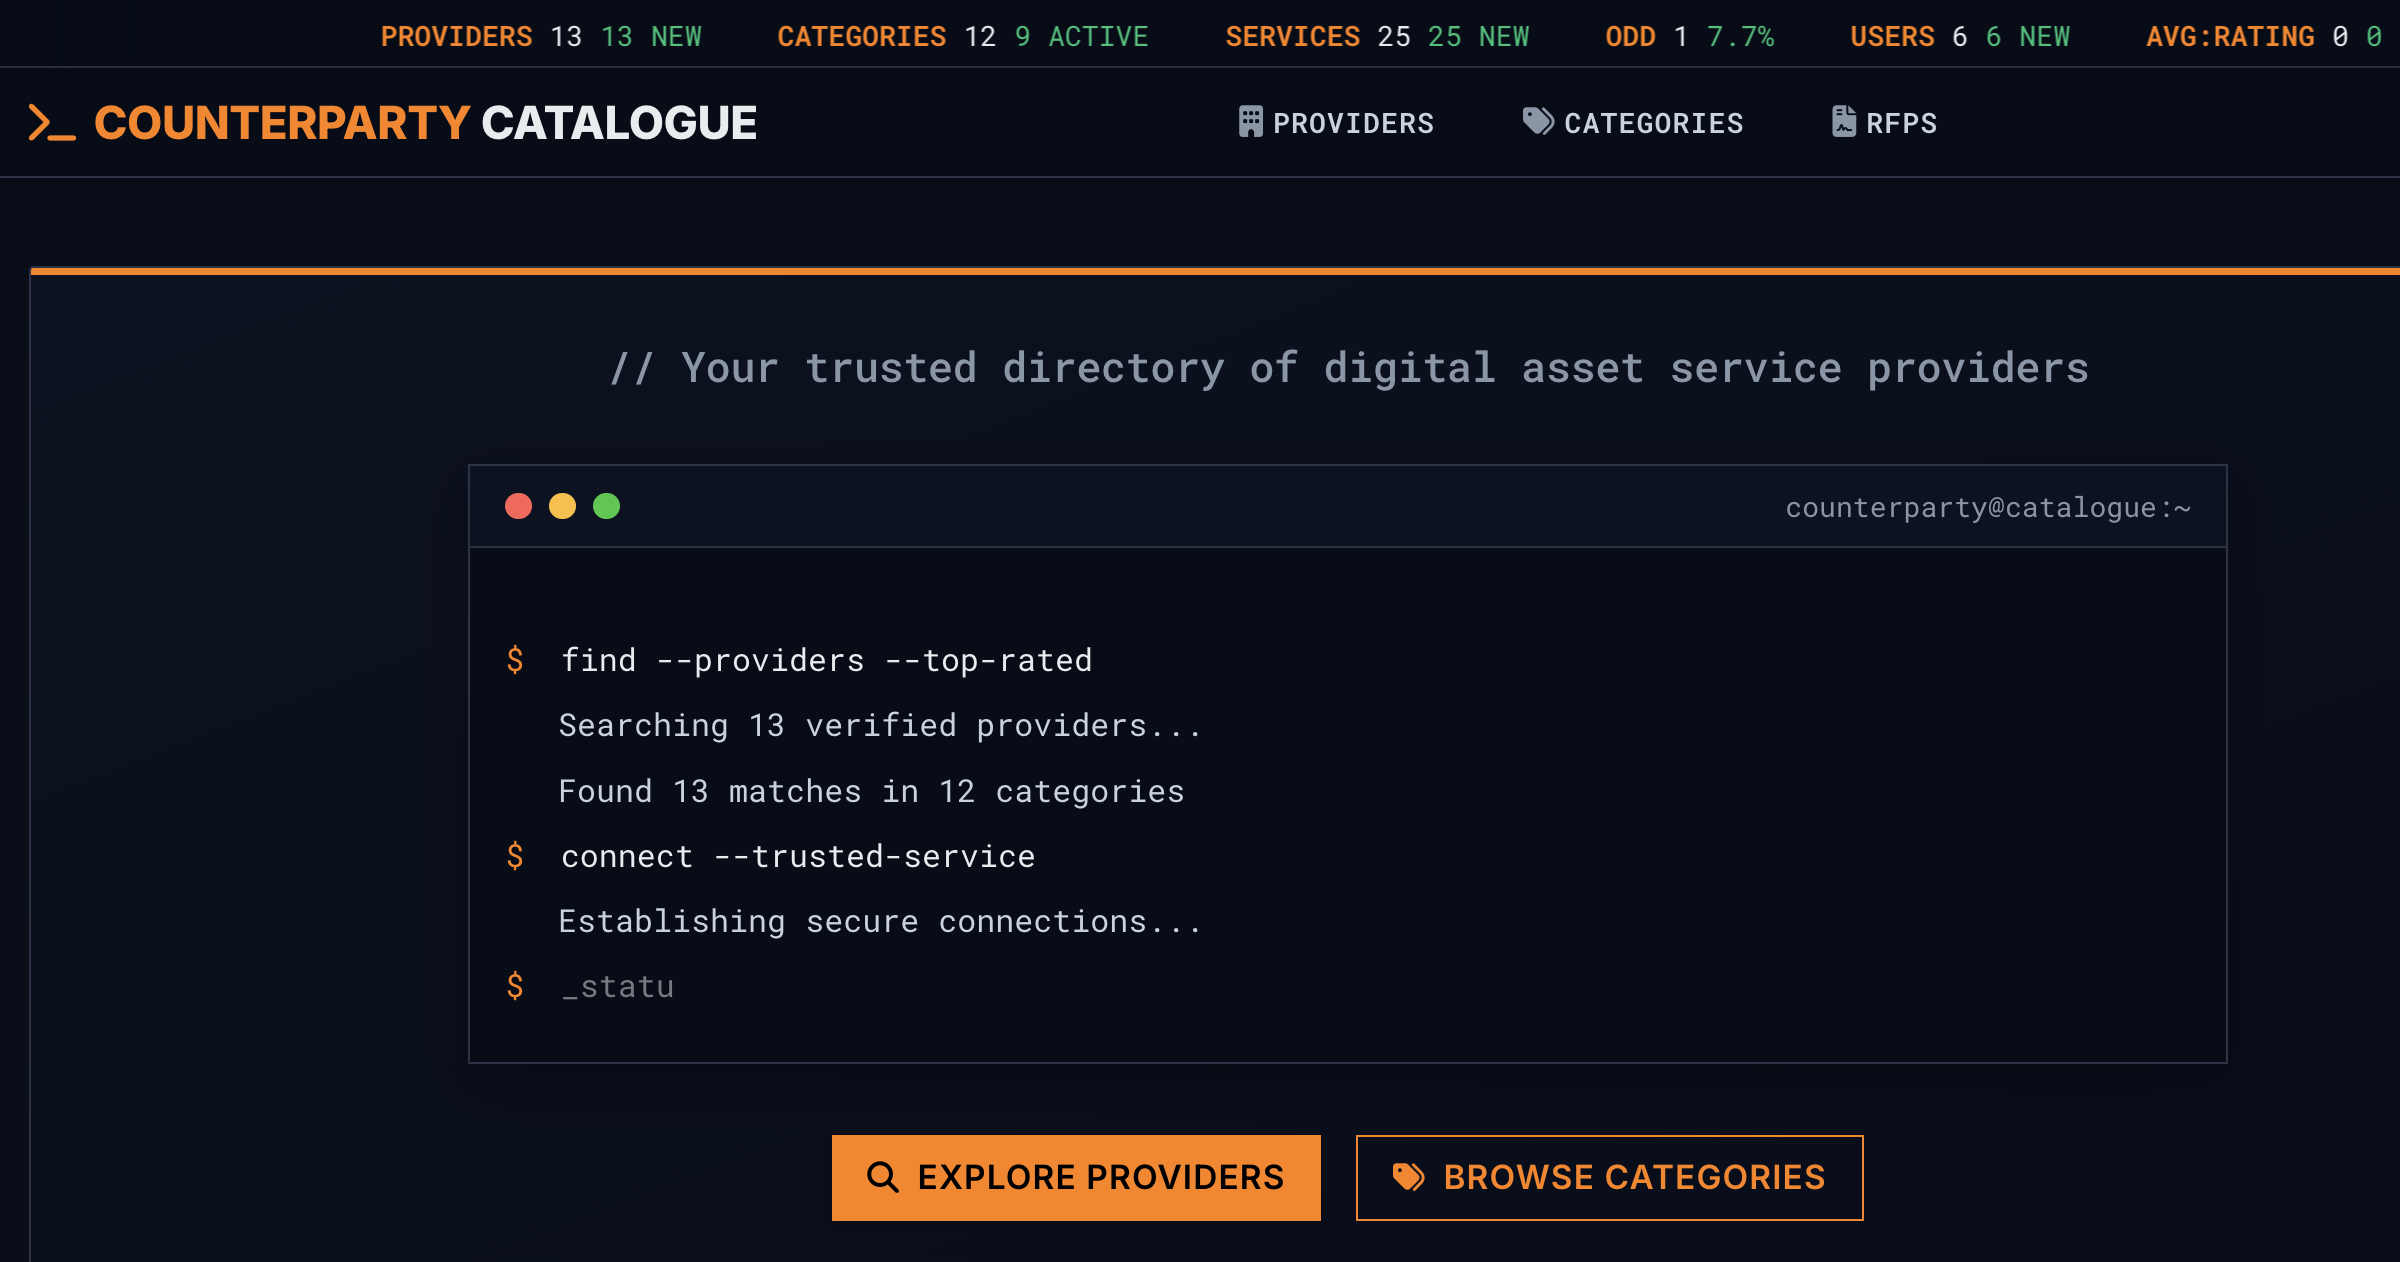Click the tag icon in Browse Categories button
The height and width of the screenshot is (1262, 2400).
tap(1408, 1177)
